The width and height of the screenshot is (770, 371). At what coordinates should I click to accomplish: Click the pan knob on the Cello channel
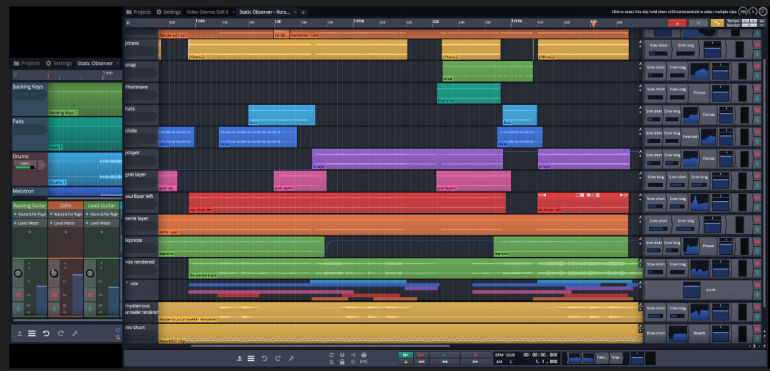tap(54, 273)
